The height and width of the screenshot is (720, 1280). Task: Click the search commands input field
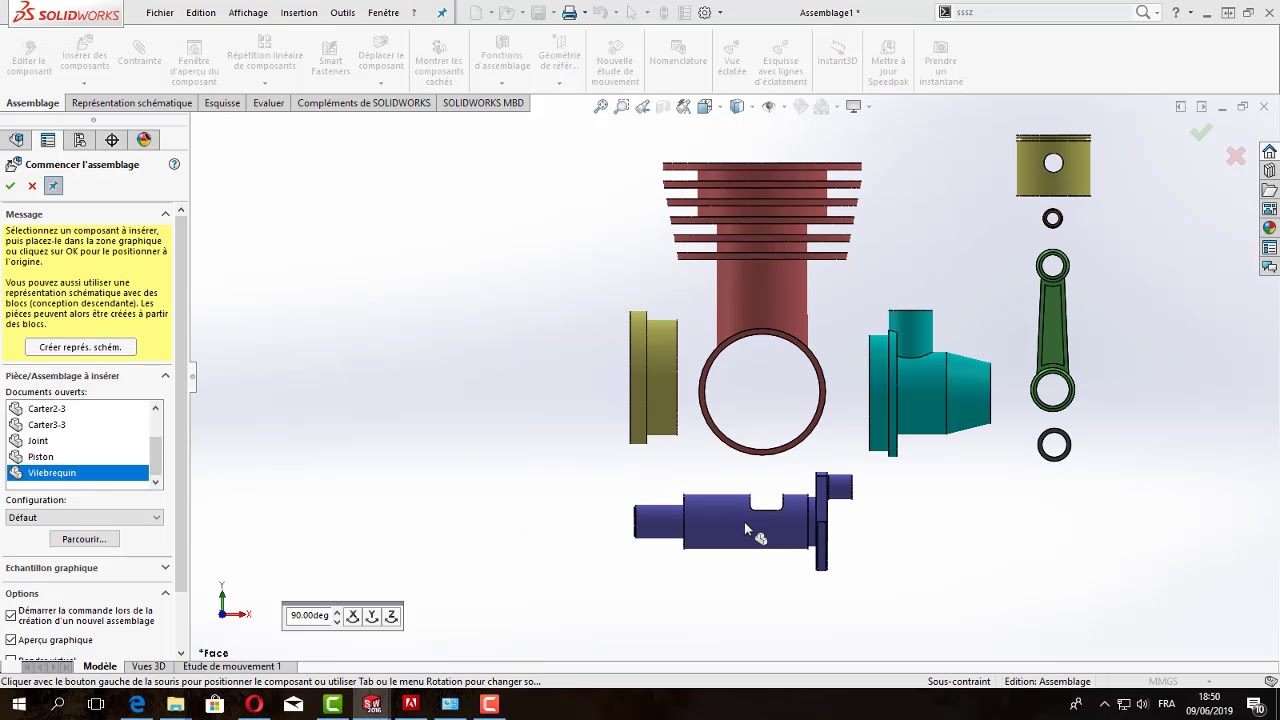pos(1042,13)
